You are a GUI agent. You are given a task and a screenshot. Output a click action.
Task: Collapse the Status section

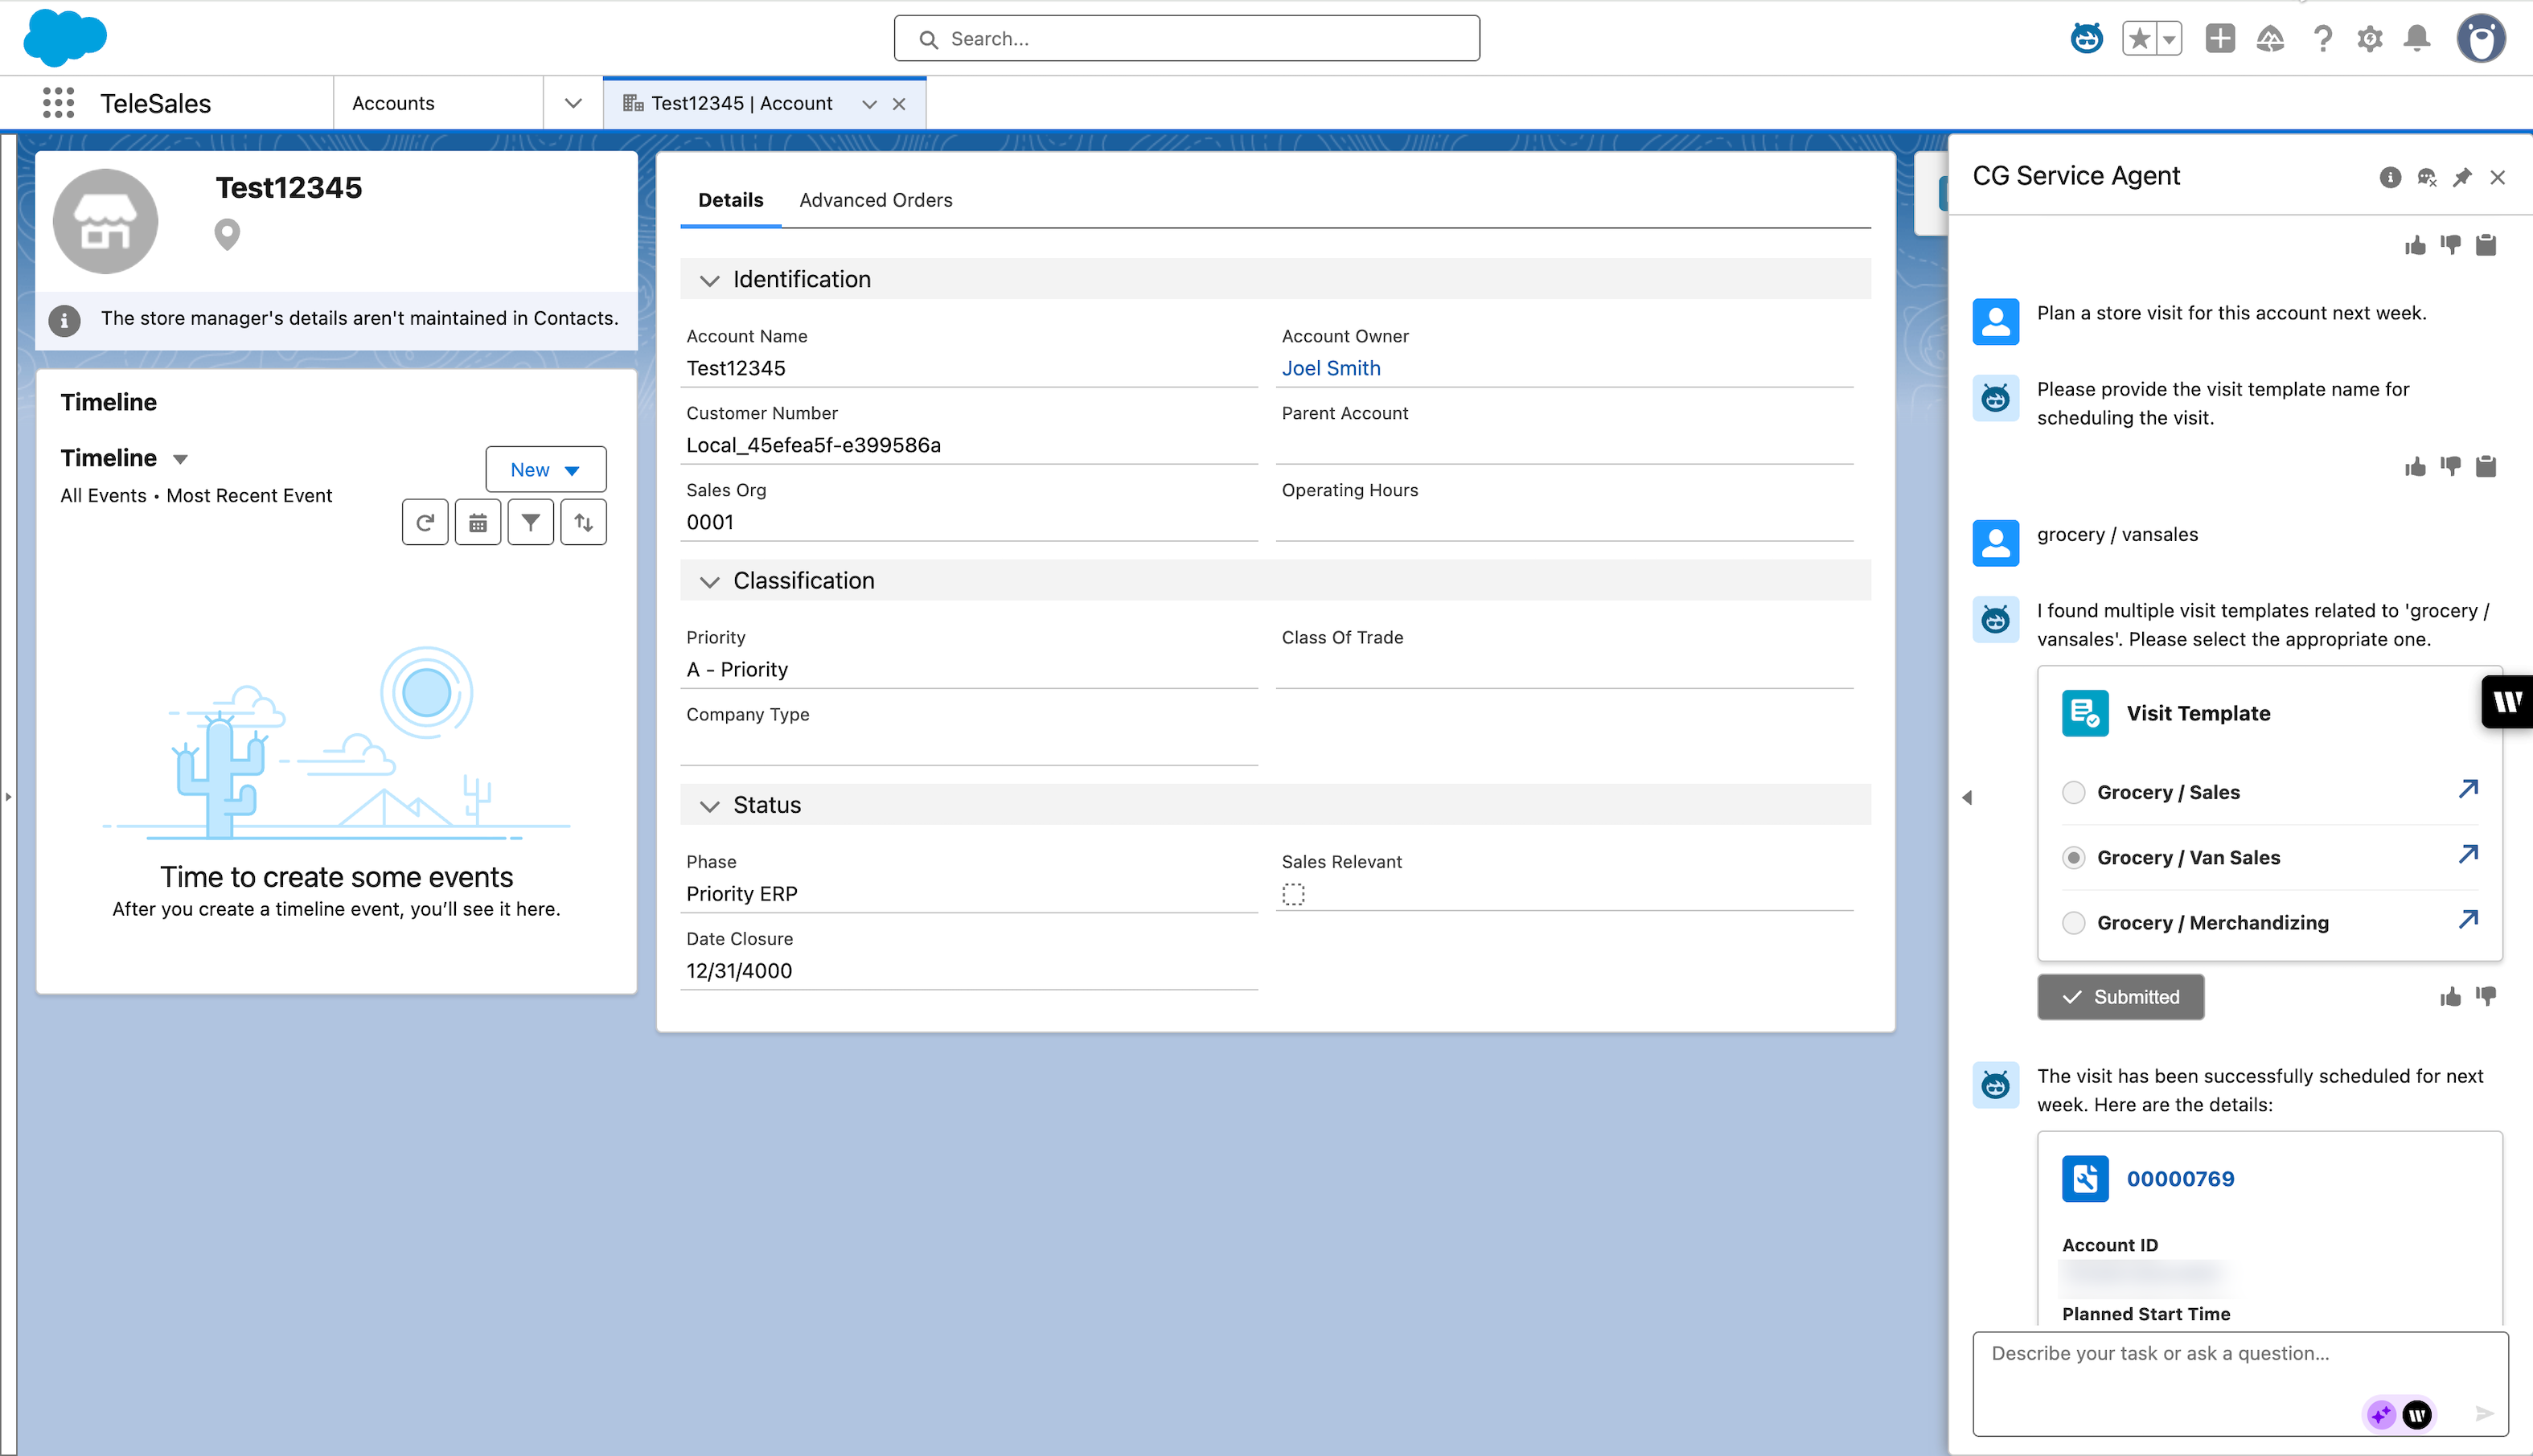(710, 806)
